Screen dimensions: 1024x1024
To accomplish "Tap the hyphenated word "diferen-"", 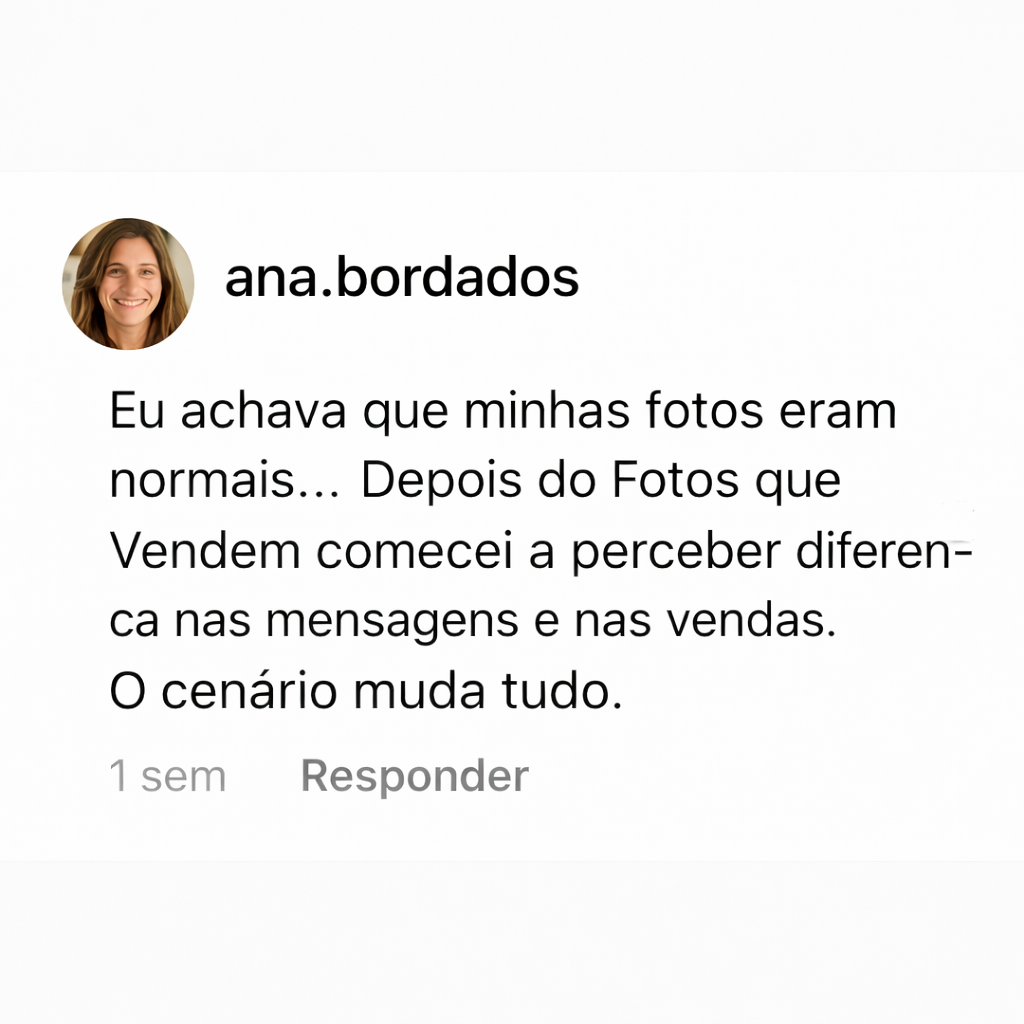I will [884, 551].
